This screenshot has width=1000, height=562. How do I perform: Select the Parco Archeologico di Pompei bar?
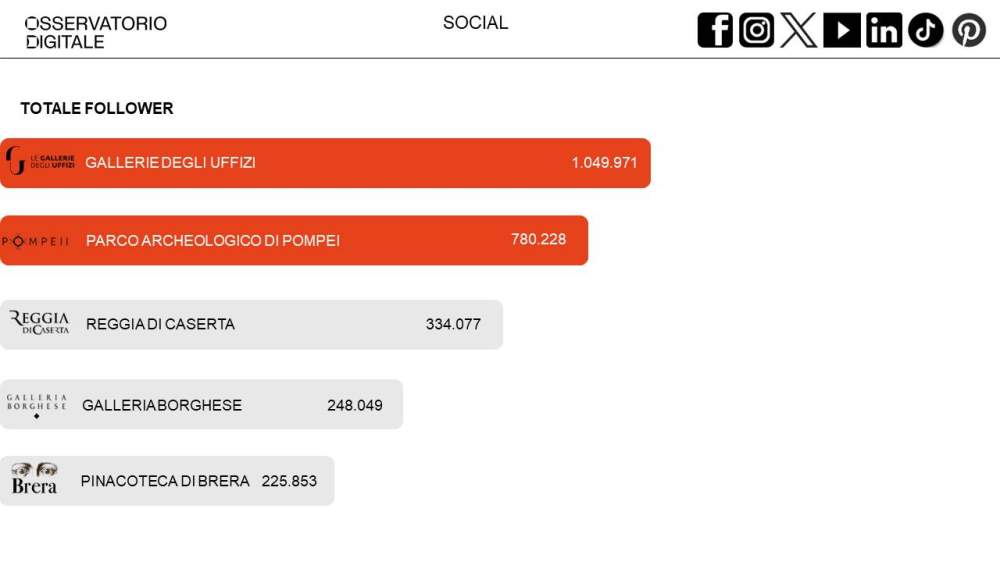pos(294,240)
